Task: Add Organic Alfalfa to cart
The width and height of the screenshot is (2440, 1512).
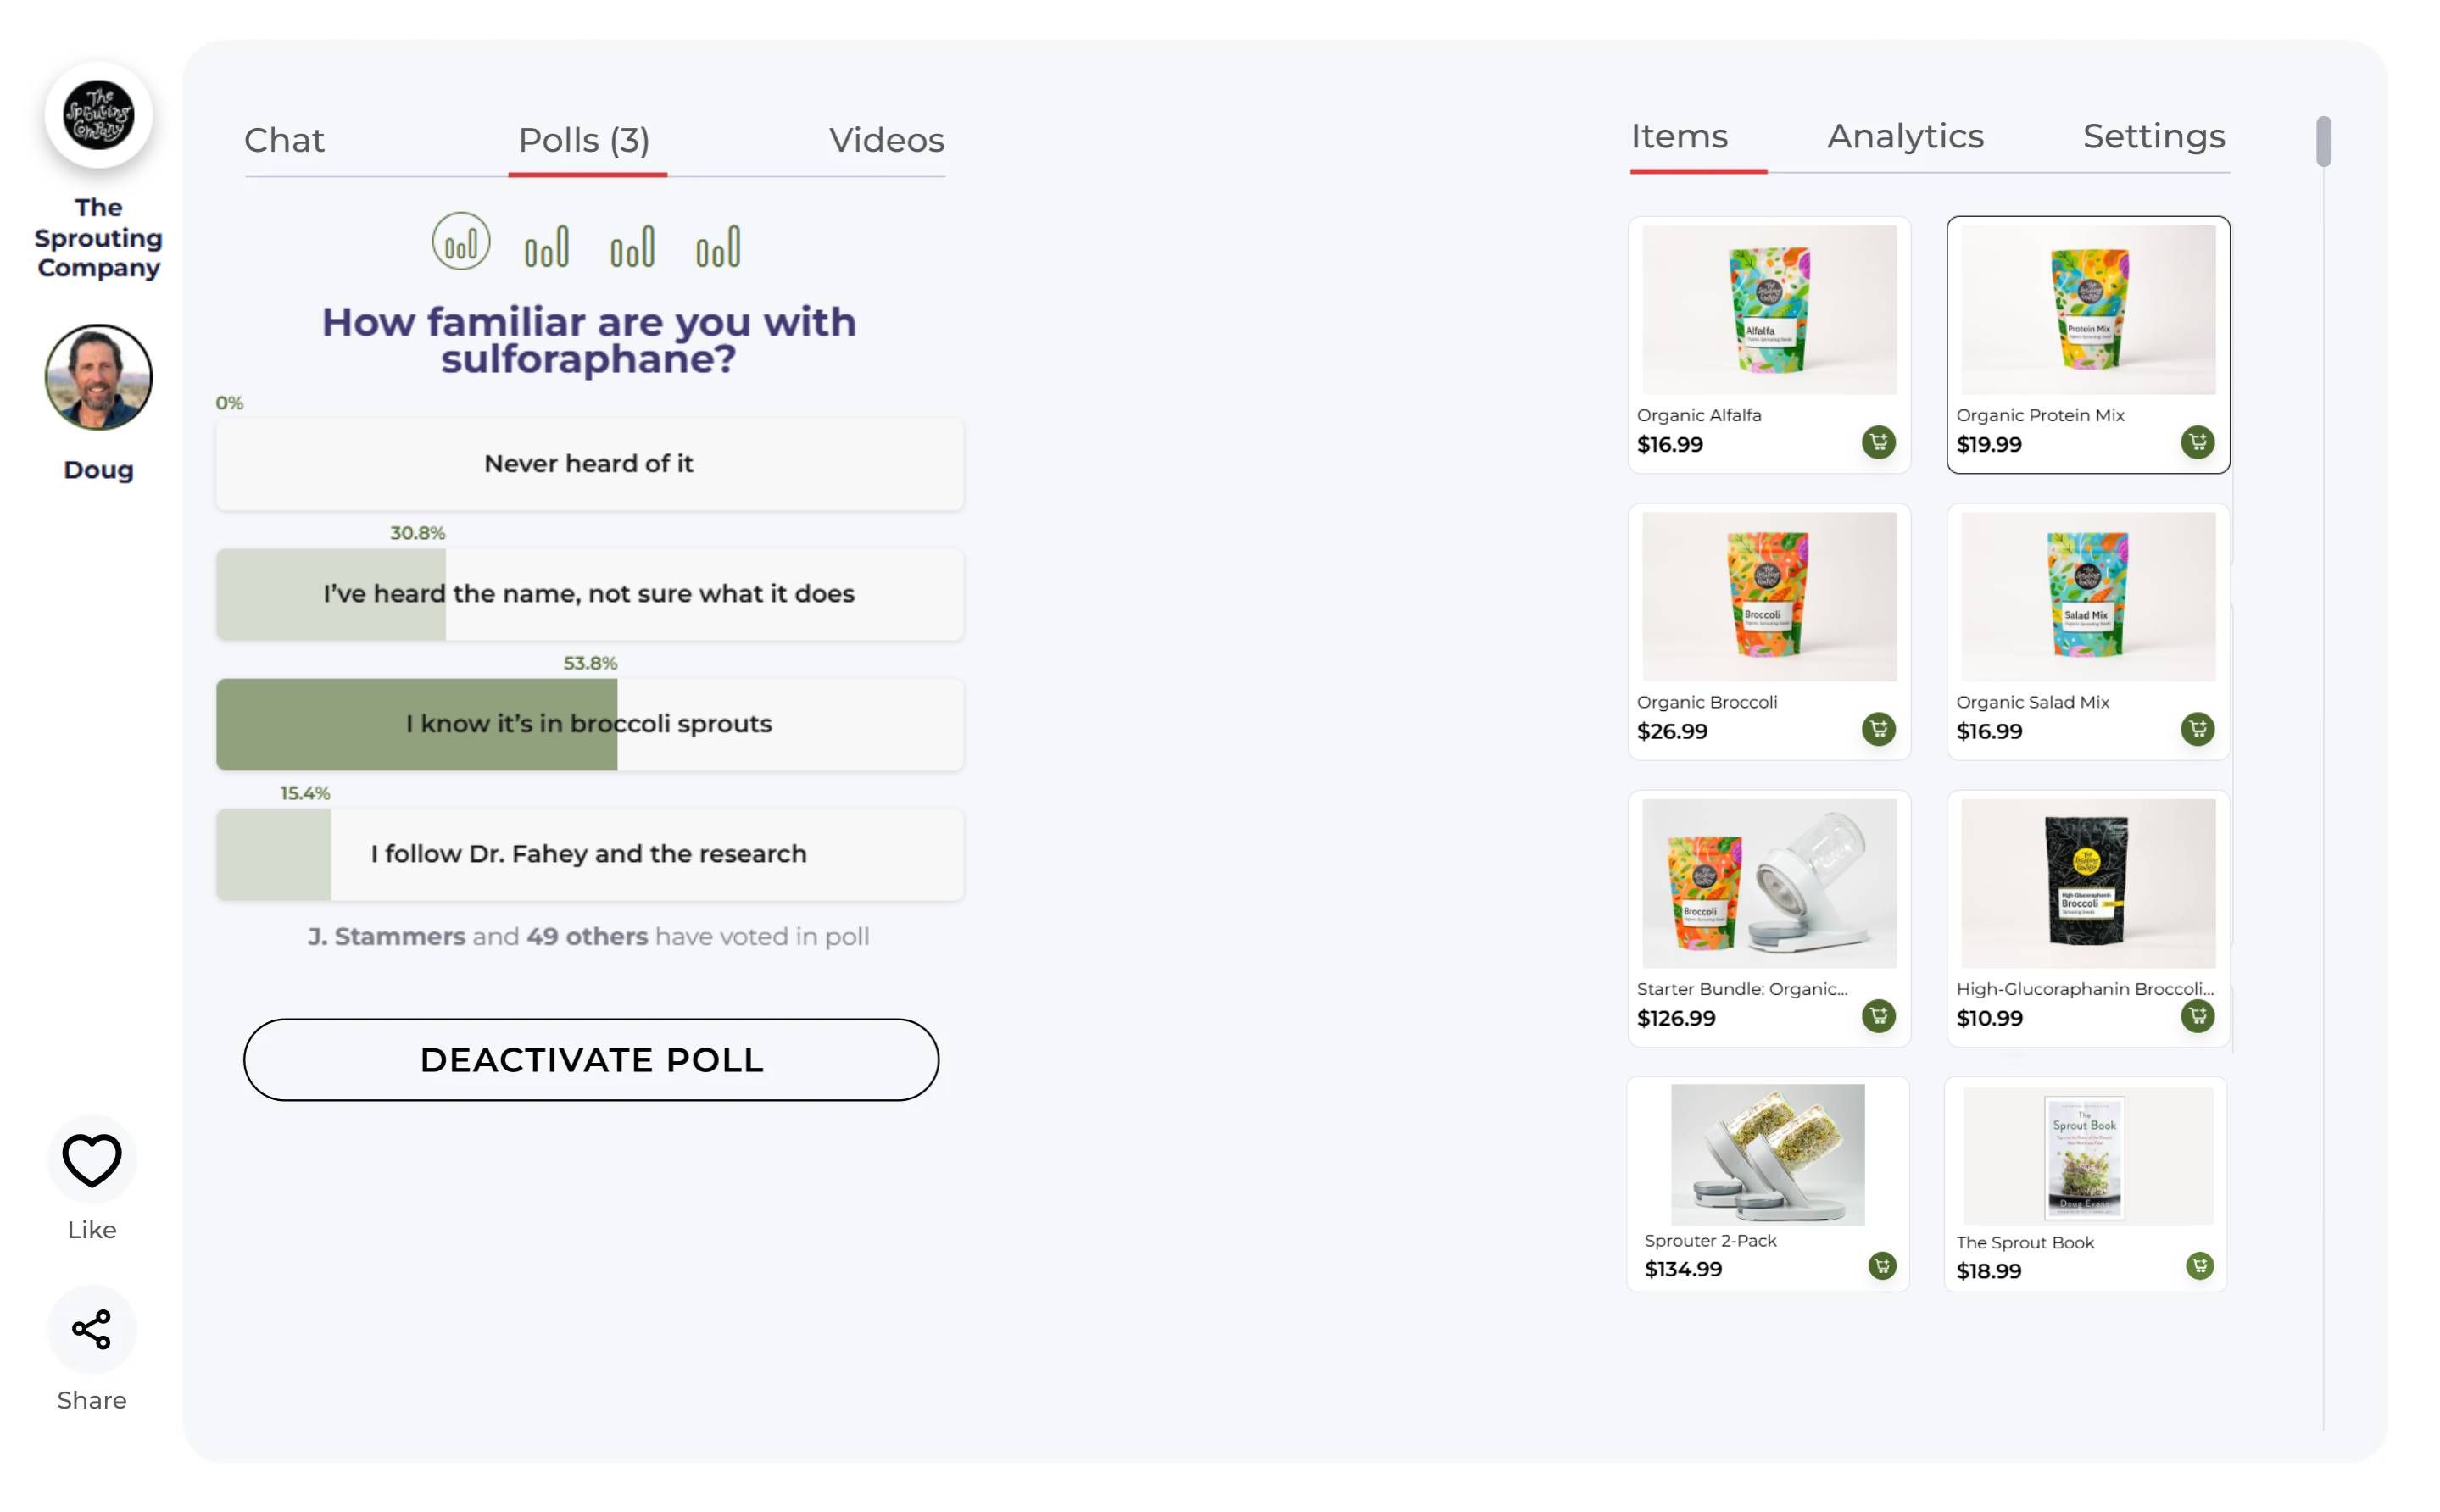Action: click(1878, 442)
